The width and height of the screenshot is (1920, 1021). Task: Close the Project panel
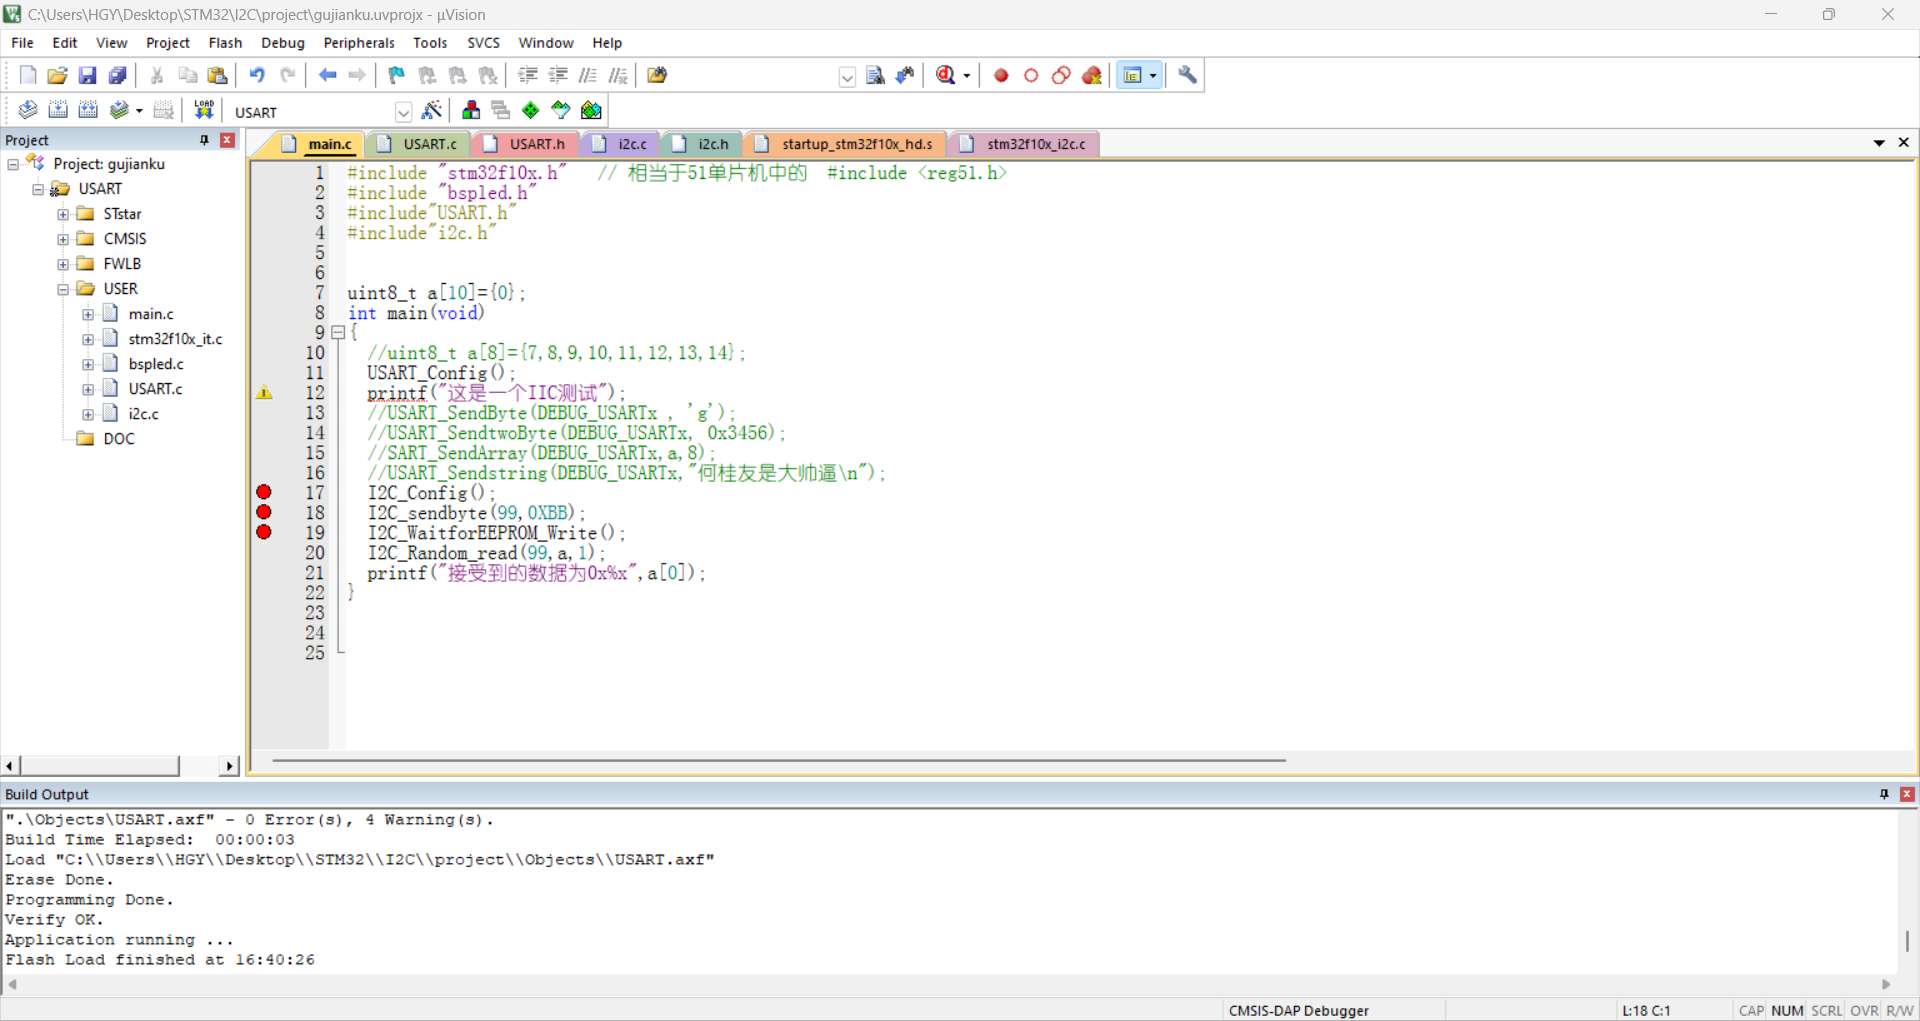228,140
